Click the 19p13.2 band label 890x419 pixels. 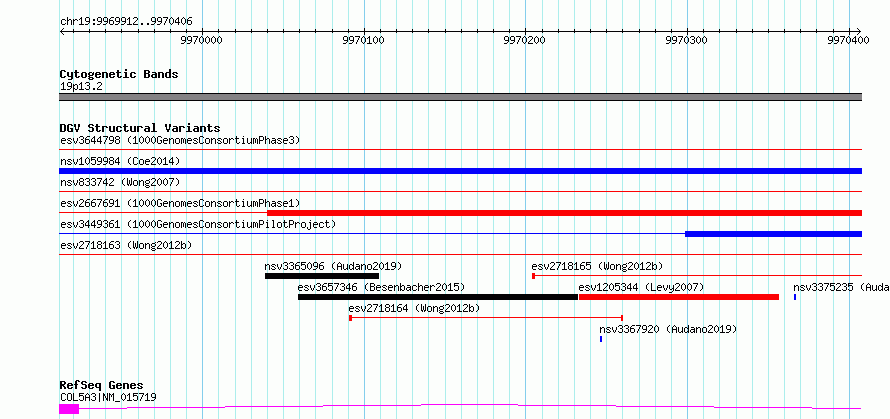tap(81, 87)
